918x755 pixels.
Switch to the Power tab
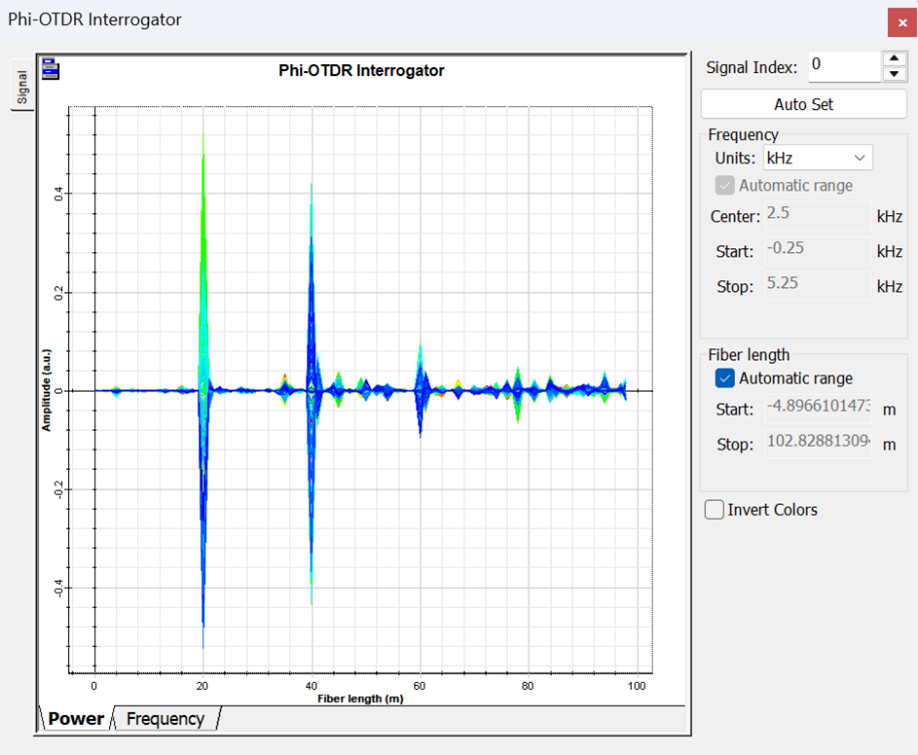[76, 718]
